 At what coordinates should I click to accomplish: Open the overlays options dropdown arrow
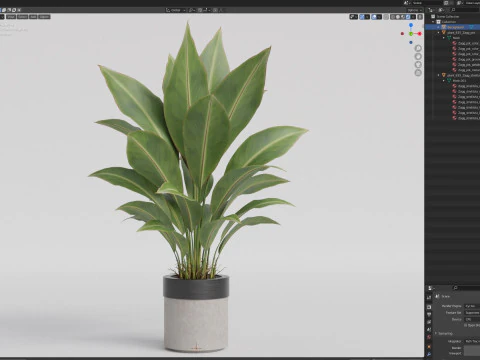379,17
